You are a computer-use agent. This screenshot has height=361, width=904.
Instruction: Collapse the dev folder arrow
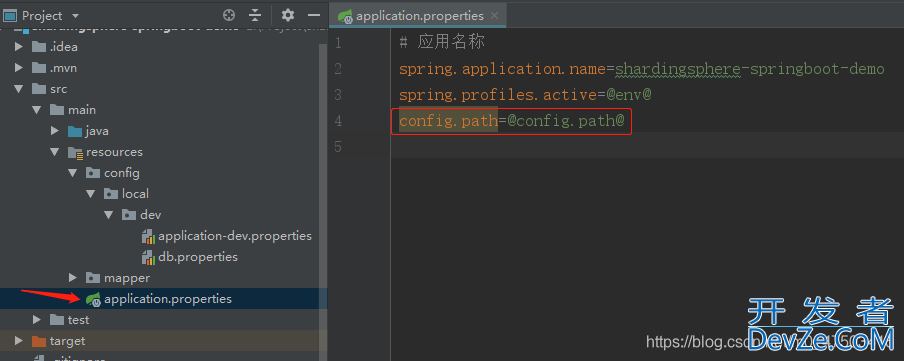pyautogui.click(x=108, y=215)
